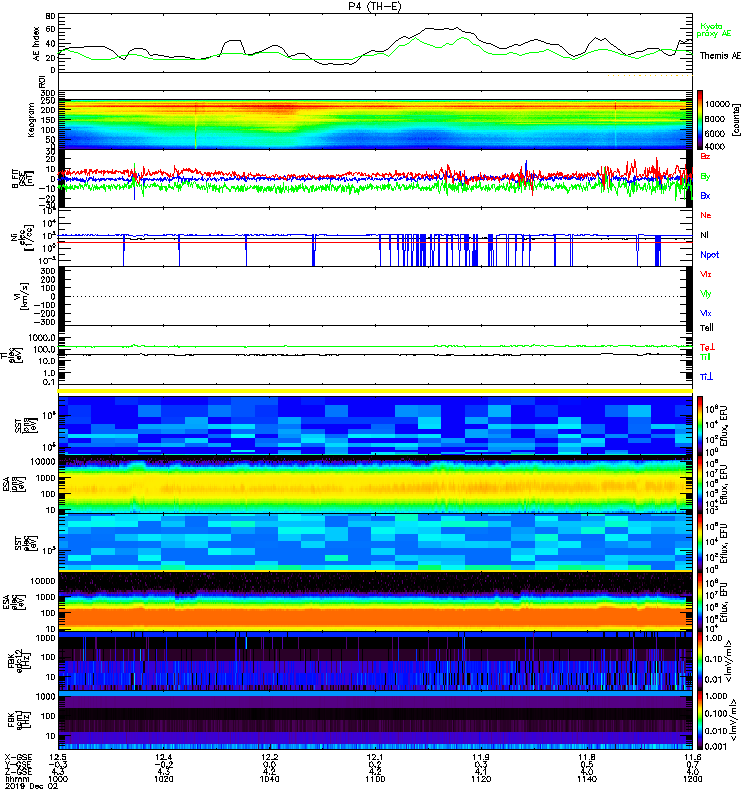Screen dimensions: 750x800
Task: Click the blue Viz velocity legend label
Action: [x=706, y=313]
